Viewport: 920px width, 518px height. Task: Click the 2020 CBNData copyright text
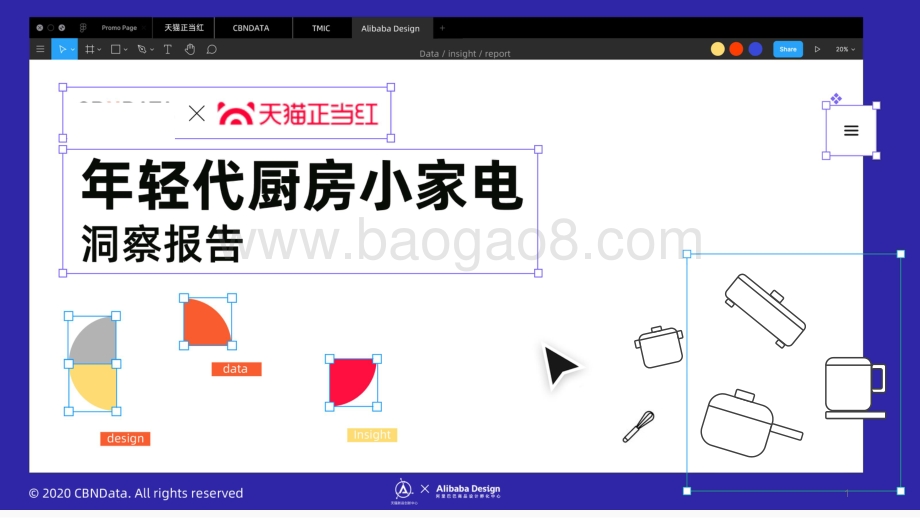pyautogui.click(x=136, y=493)
